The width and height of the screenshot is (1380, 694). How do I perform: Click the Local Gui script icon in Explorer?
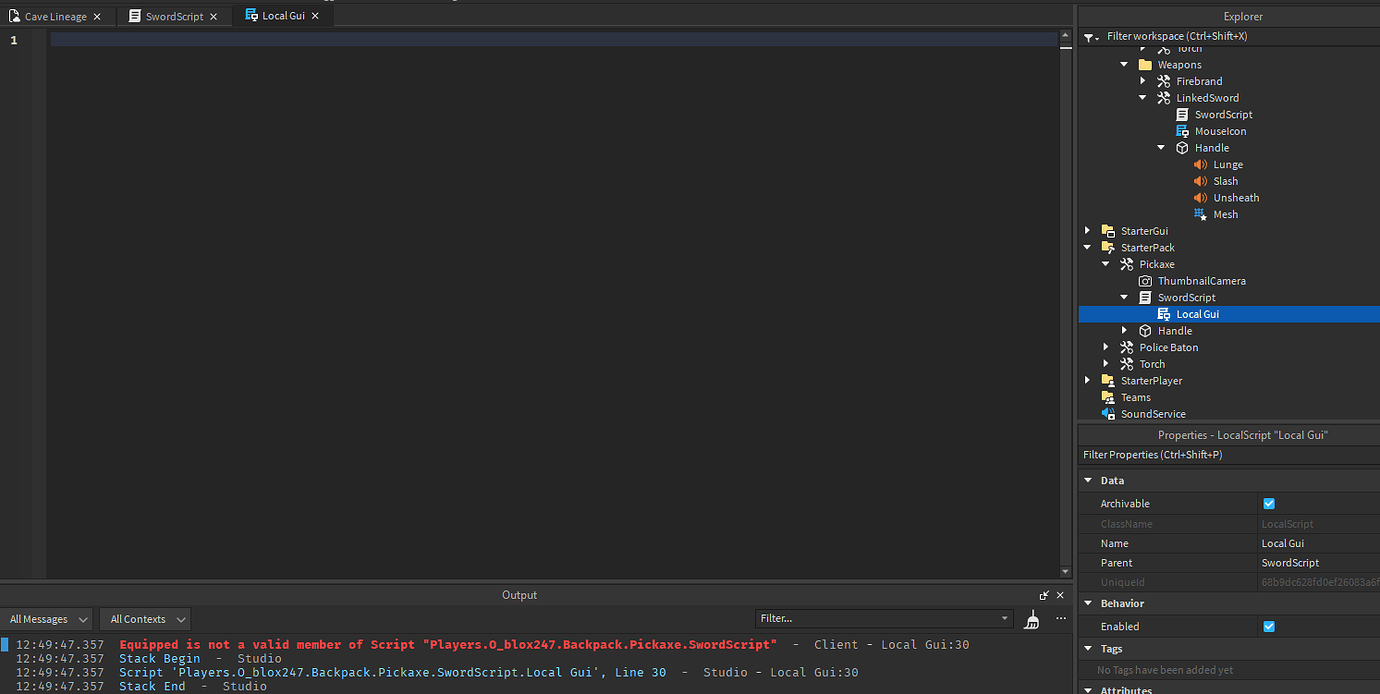pos(1163,314)
